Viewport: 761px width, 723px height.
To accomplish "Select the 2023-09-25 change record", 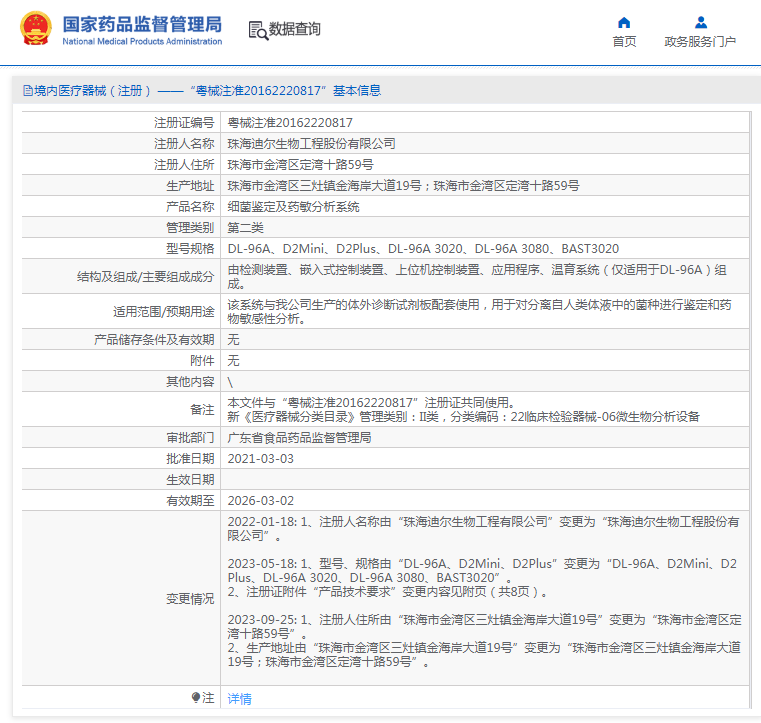I will coord(484,641).
